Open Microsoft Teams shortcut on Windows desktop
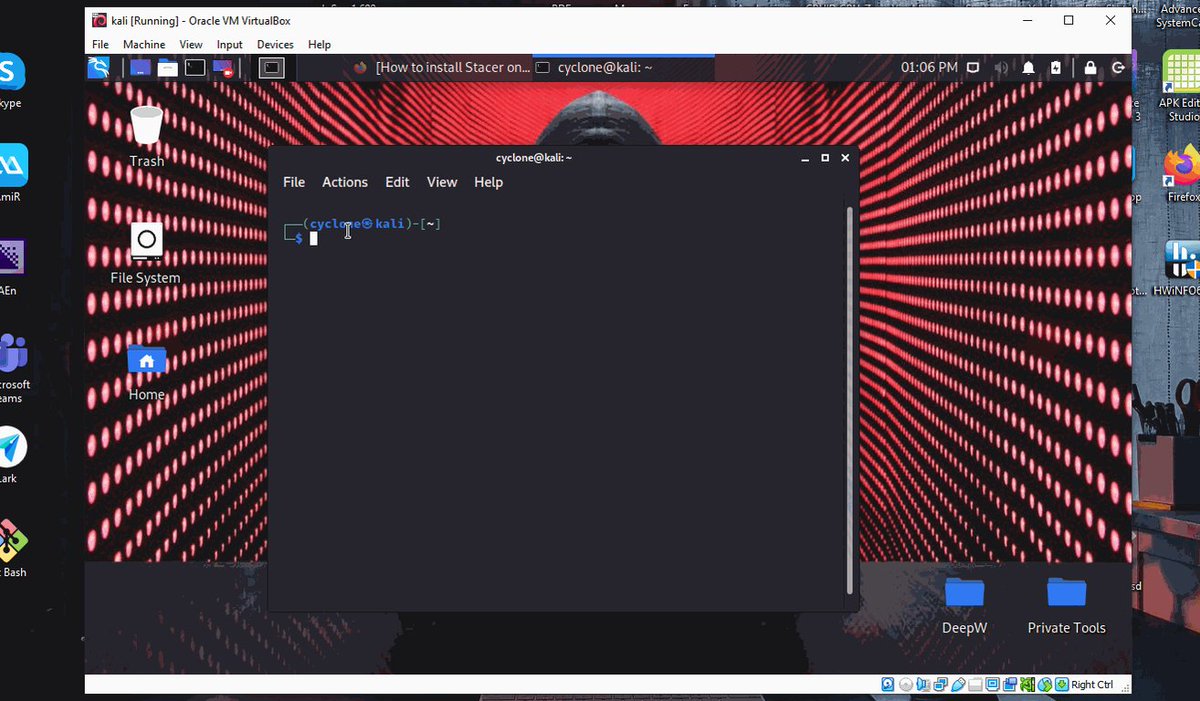 coord(13,368)
